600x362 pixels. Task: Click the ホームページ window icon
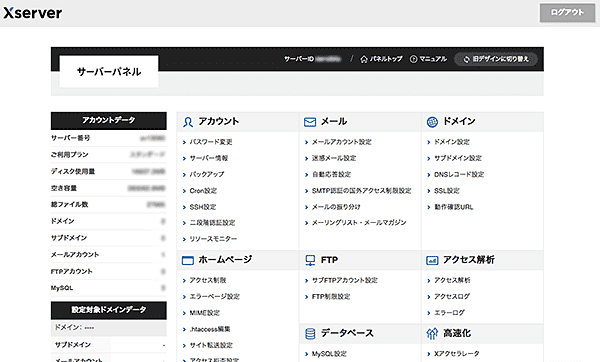[188, 261]
